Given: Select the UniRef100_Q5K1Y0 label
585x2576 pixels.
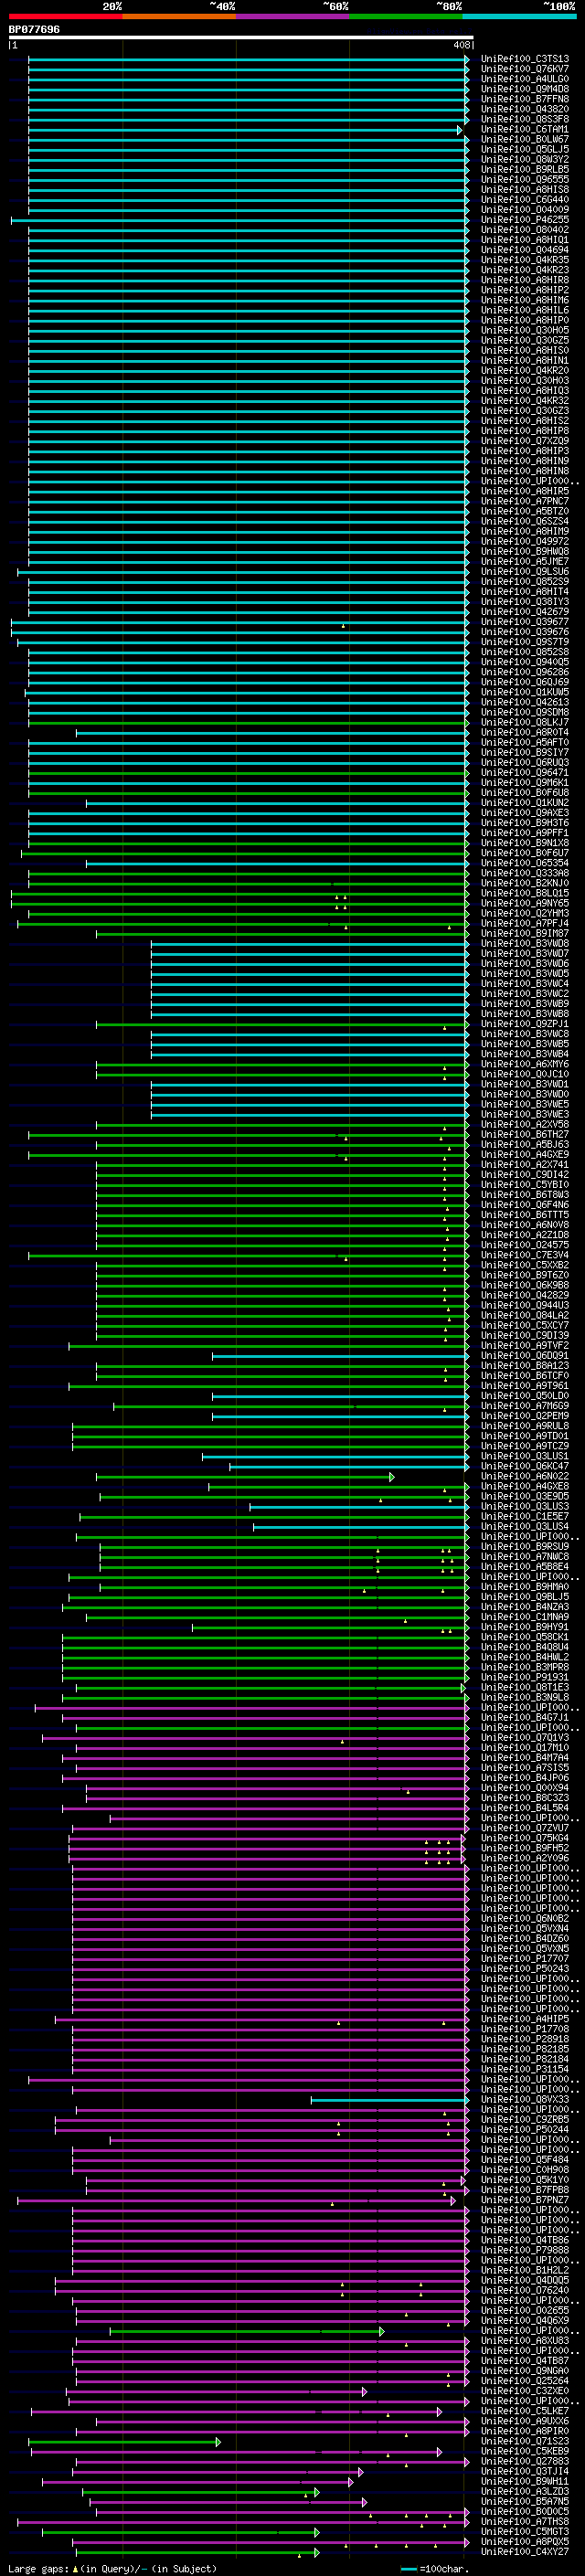Looking at the screenshot, I should coord(525,2179).
